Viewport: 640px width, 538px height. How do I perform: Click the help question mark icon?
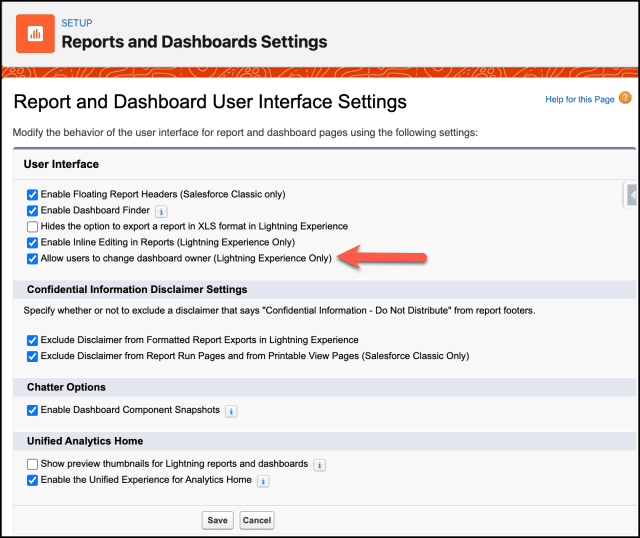[x=625, y=98]
